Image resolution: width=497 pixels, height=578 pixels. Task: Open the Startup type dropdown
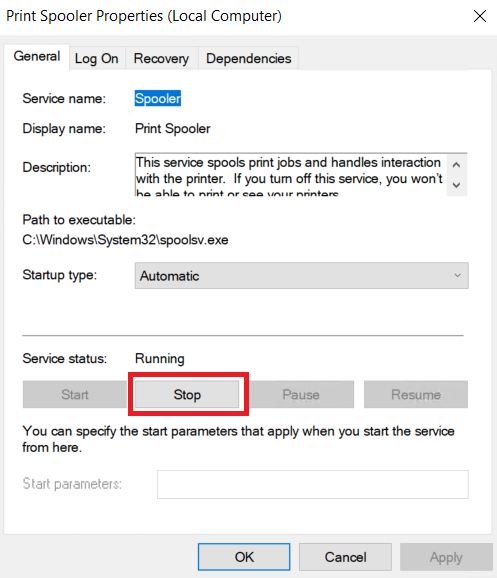coord(302,276)
